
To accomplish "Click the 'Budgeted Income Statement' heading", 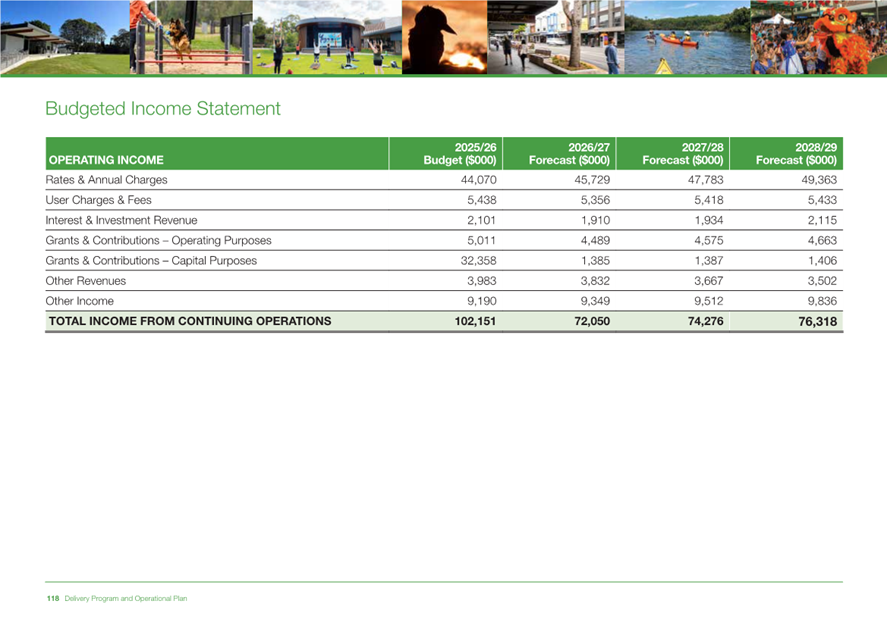I will 163,109.
